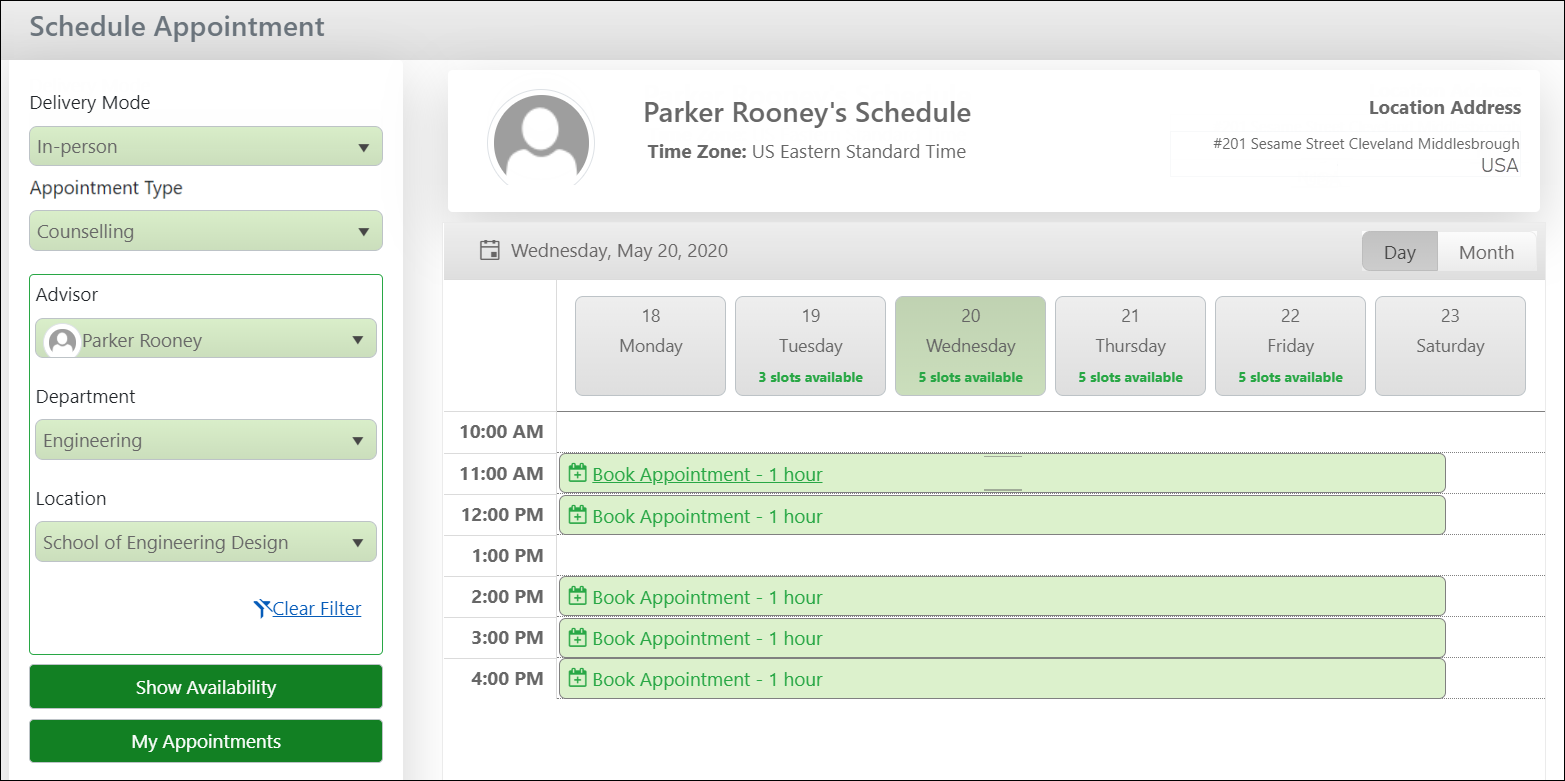Click the calendar-plus icon in the 12:00 PM slot
1565x781 pixels.
(577, 515)
